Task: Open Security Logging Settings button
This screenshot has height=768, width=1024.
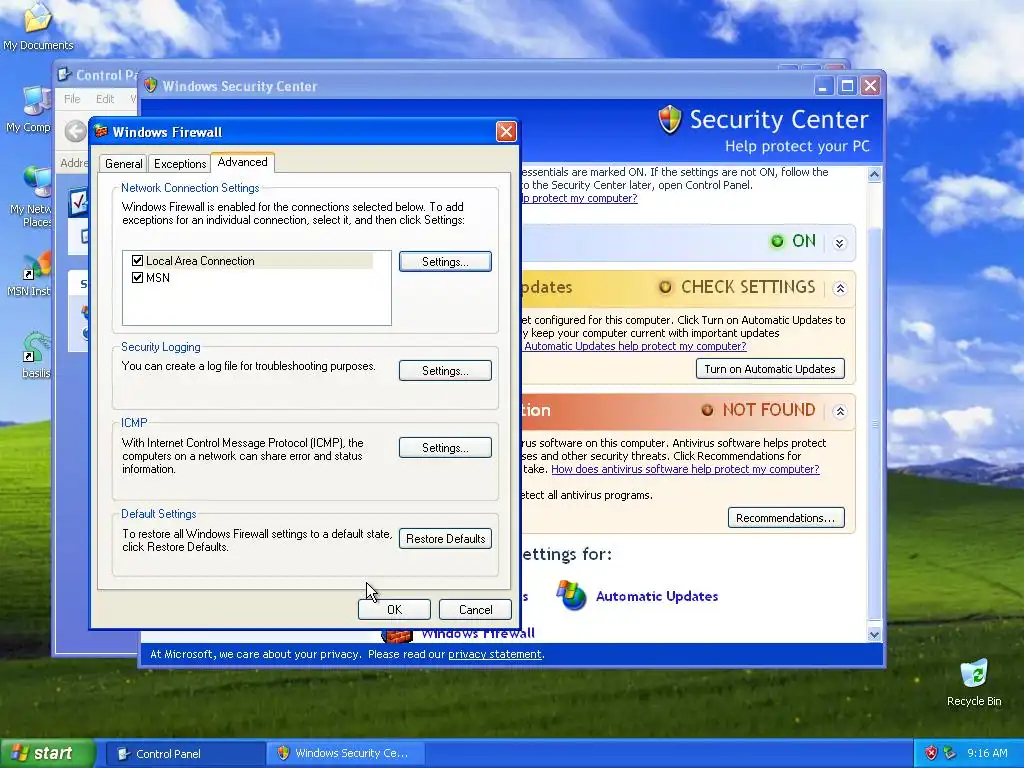Action: [x=445, y=370]
